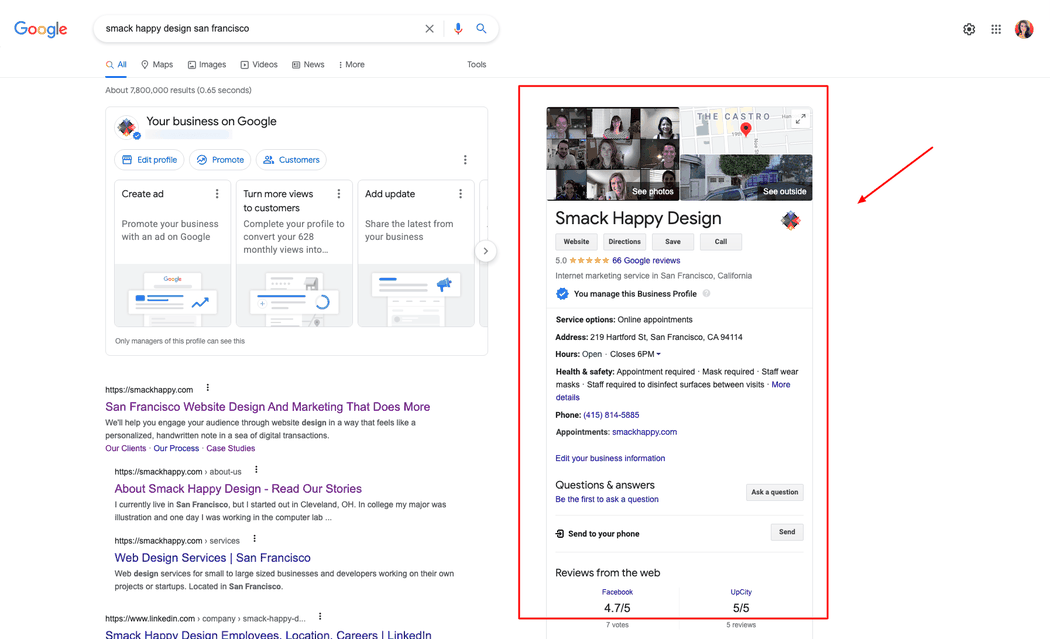Open UpCity reviews link
Screen dimensions: 1050x639
click(741, 592)
